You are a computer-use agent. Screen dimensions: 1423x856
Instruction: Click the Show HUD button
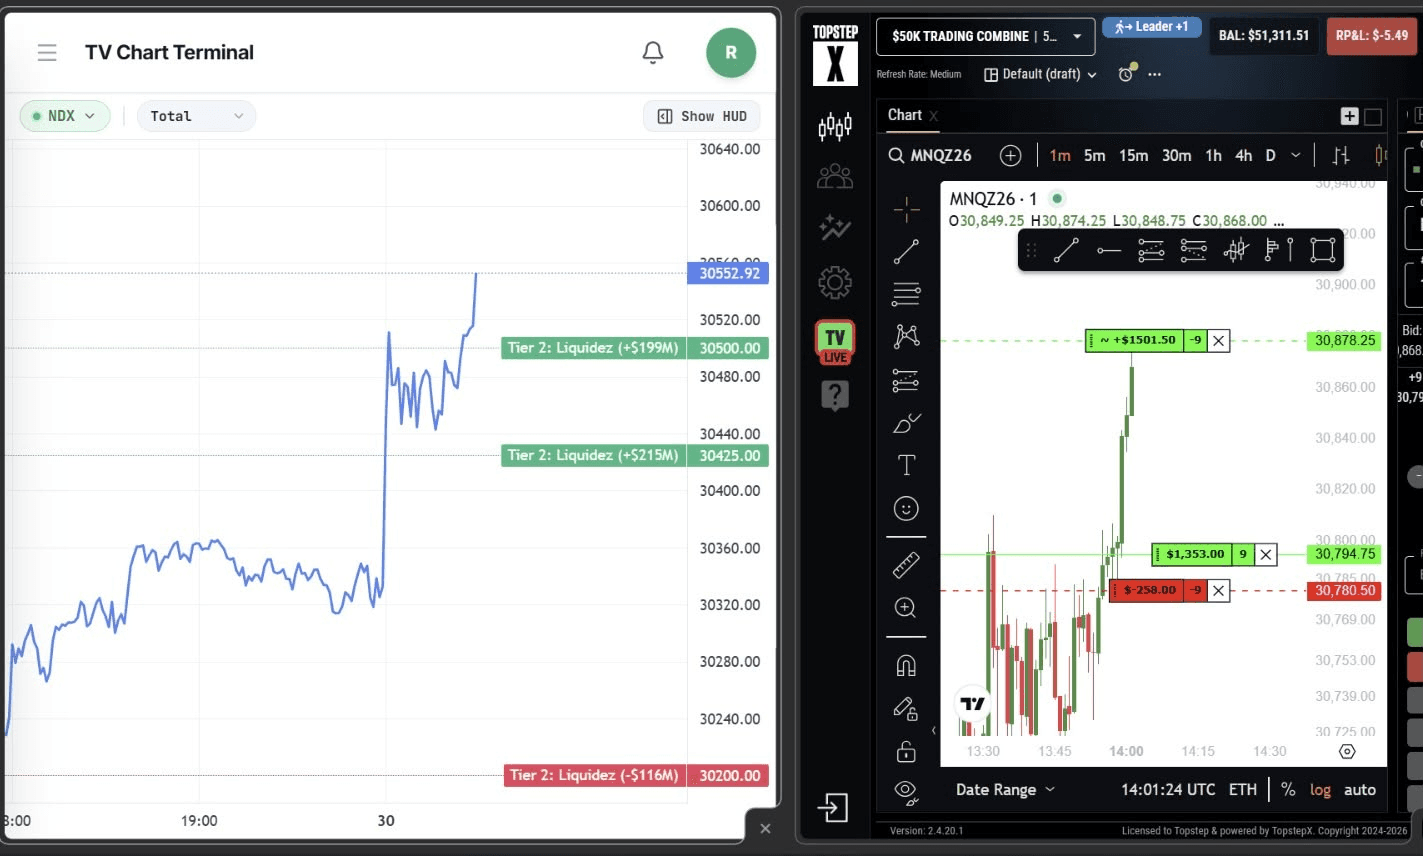pos(702,116)
